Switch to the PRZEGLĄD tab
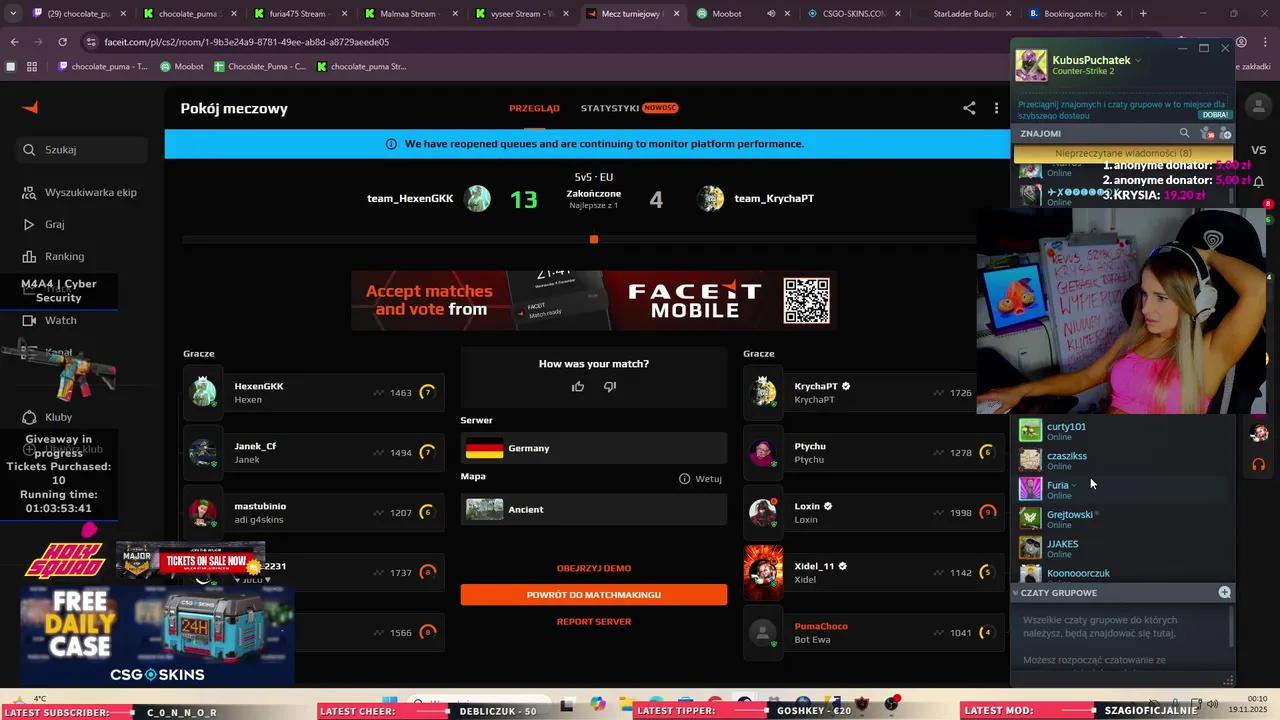This screenshot has width=1280, height=720. tap(534, 108)
